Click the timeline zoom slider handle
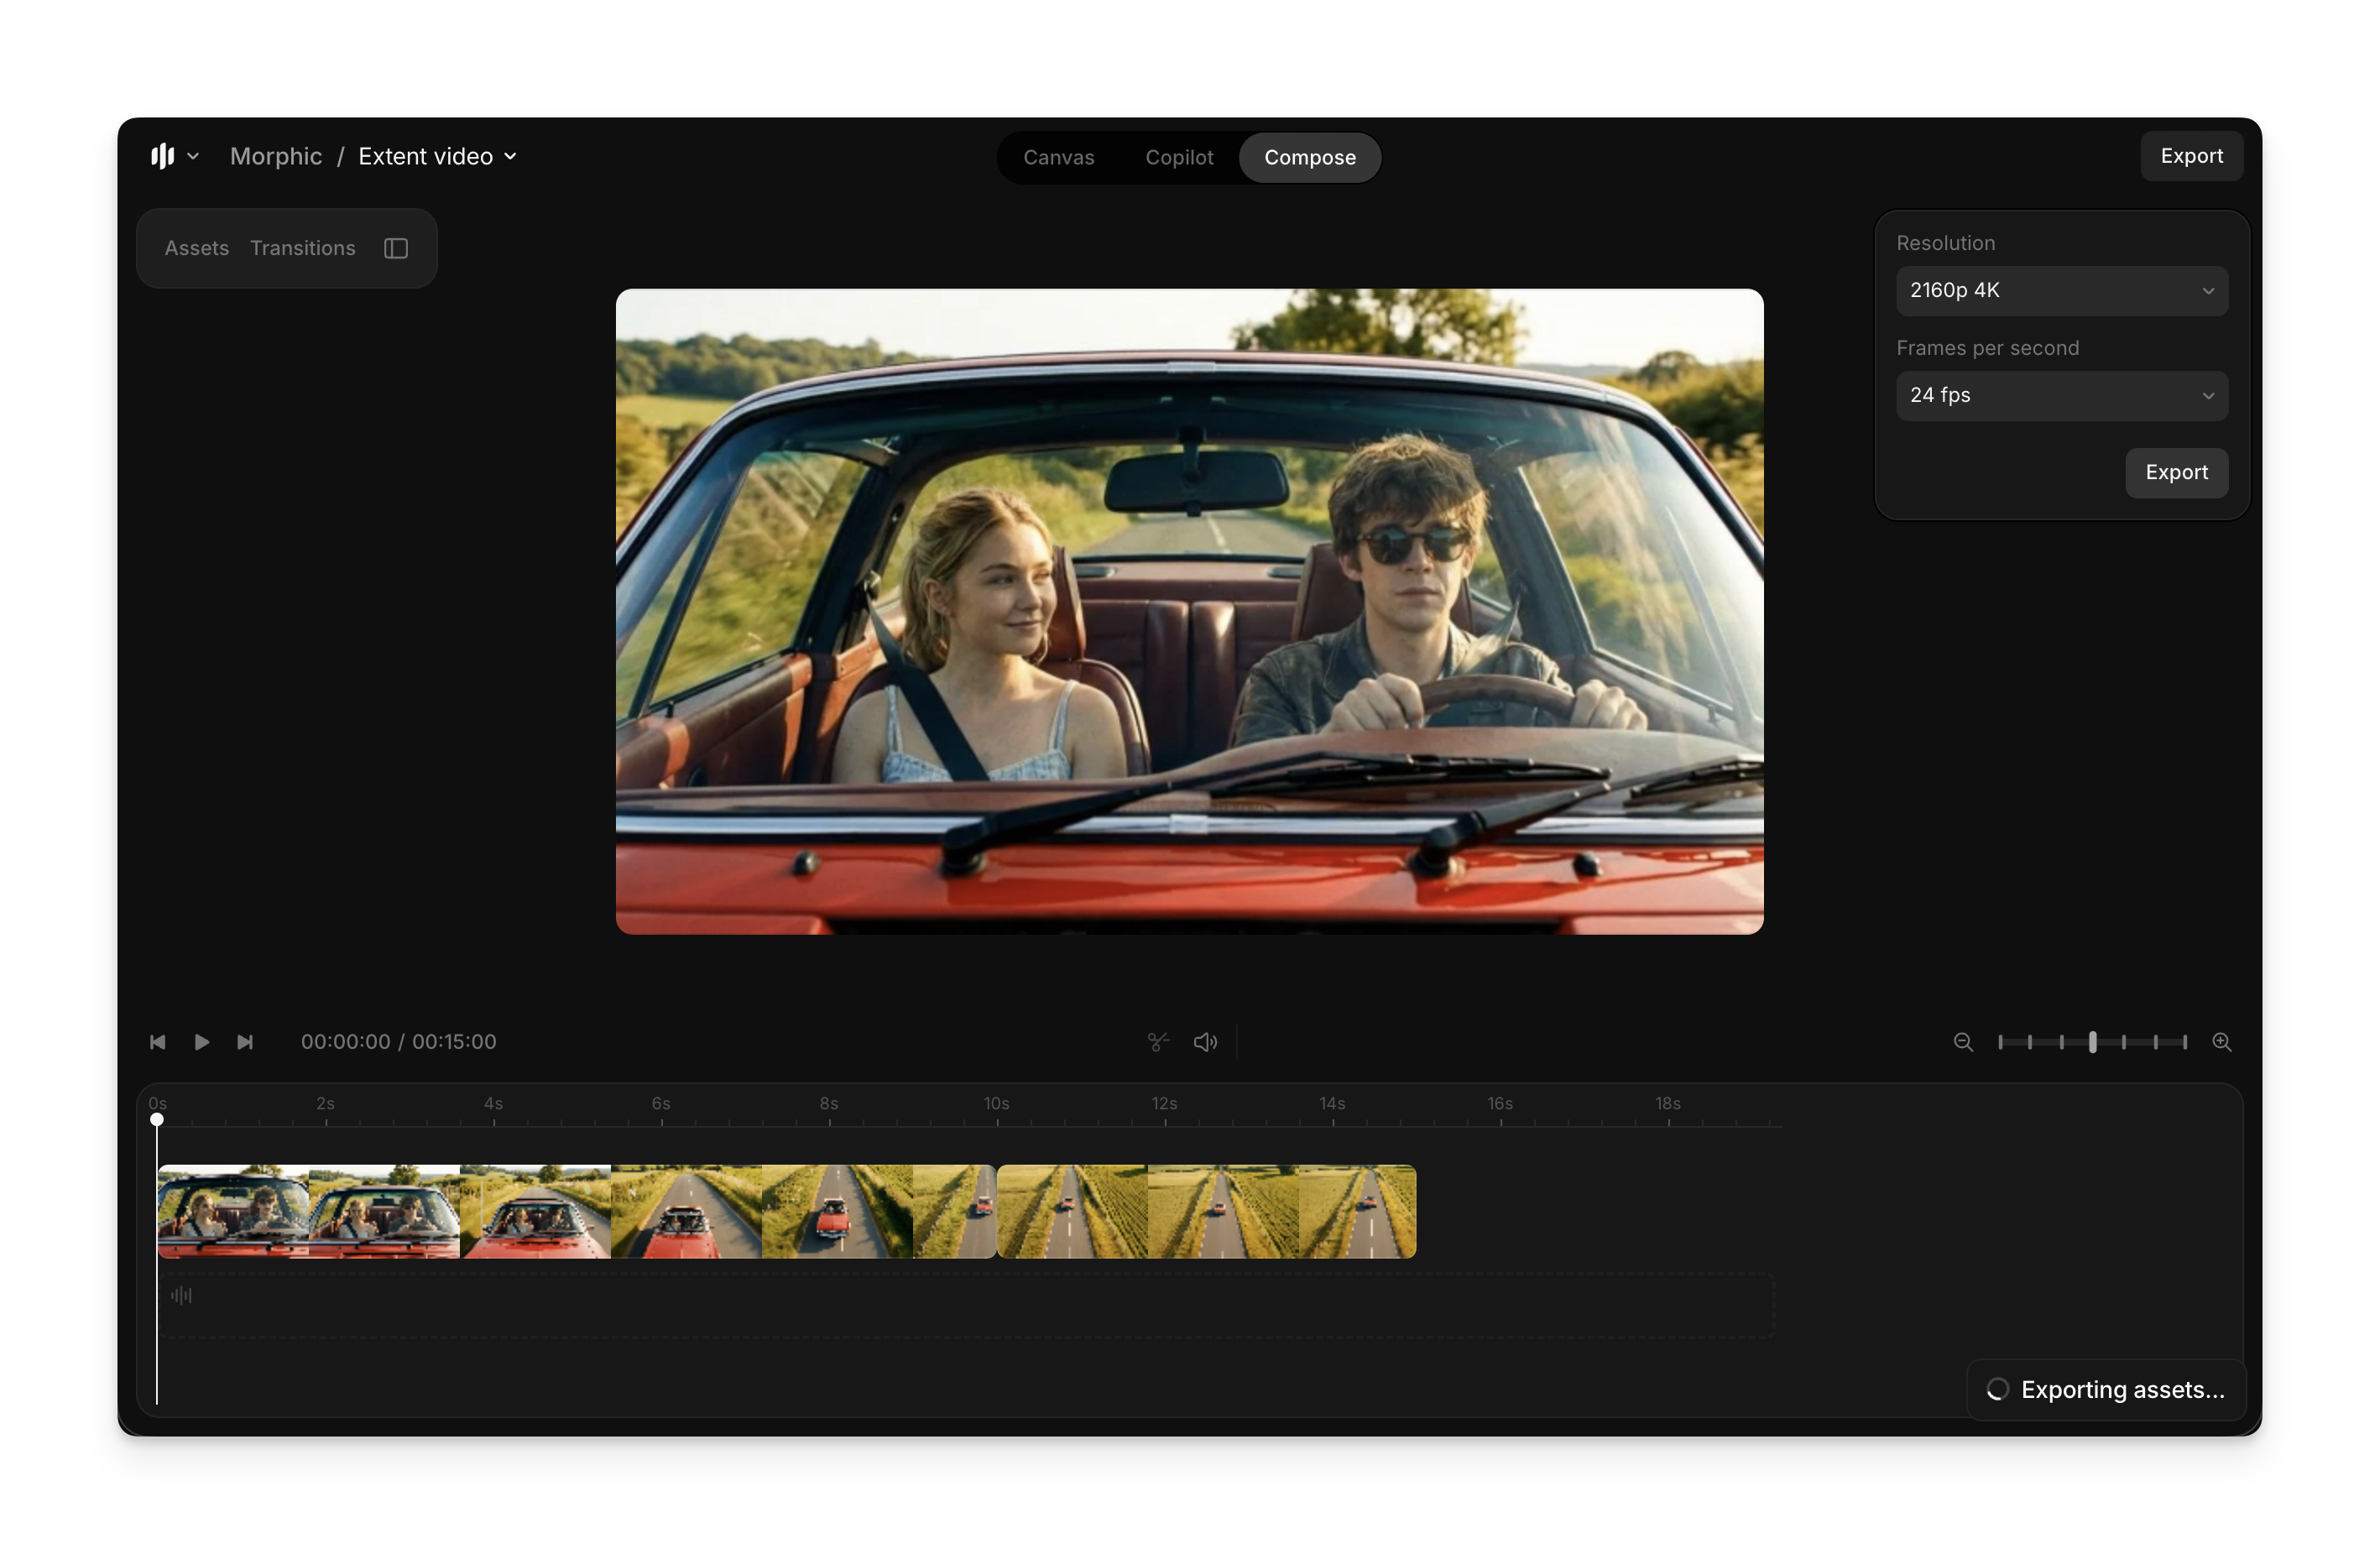This screenshot has width=2380, height=1554. tap(2092, 1042)
